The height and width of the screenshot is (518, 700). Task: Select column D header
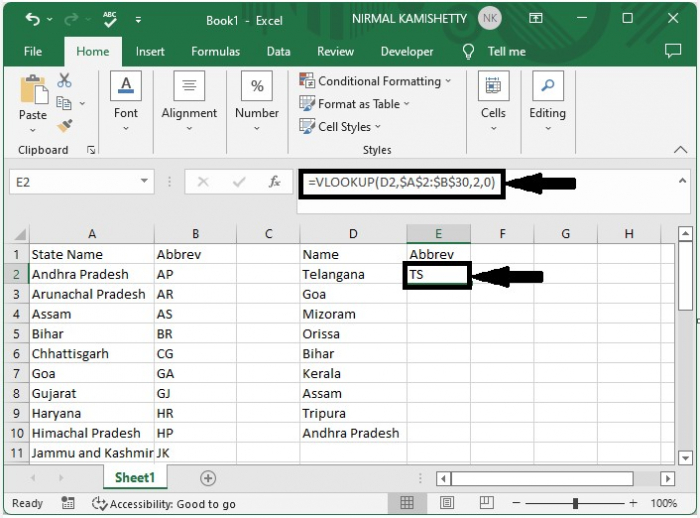pyautogui.click(x=353, y=234)
